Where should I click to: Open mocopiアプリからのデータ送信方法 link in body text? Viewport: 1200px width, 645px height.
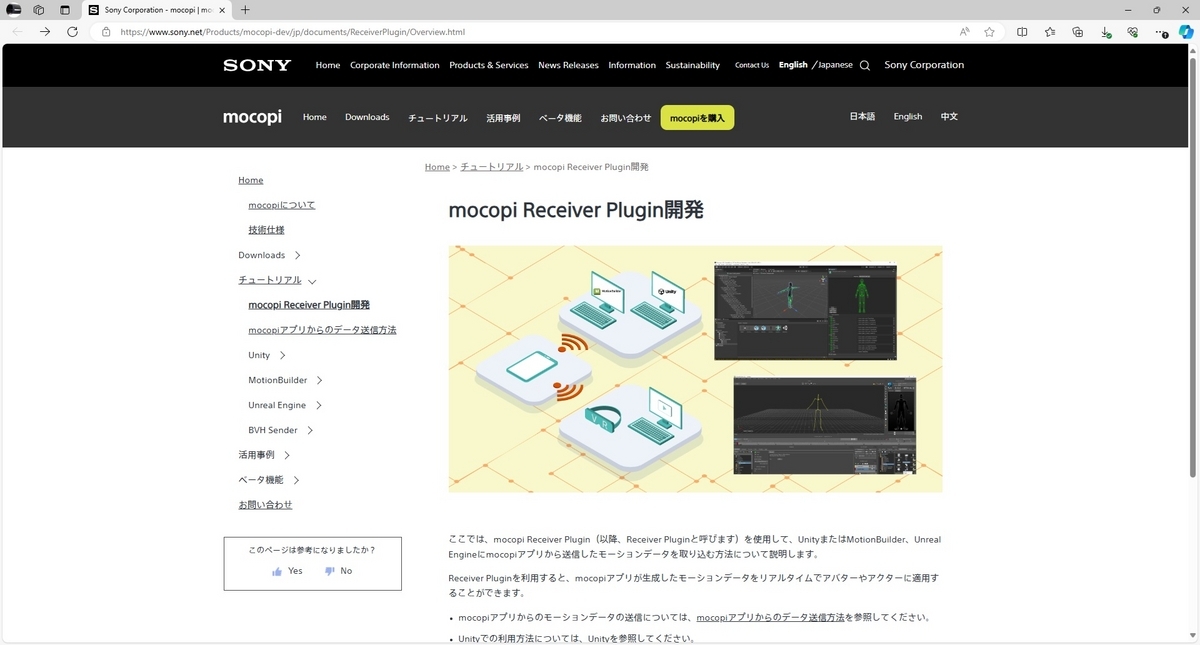click(770, 617)
